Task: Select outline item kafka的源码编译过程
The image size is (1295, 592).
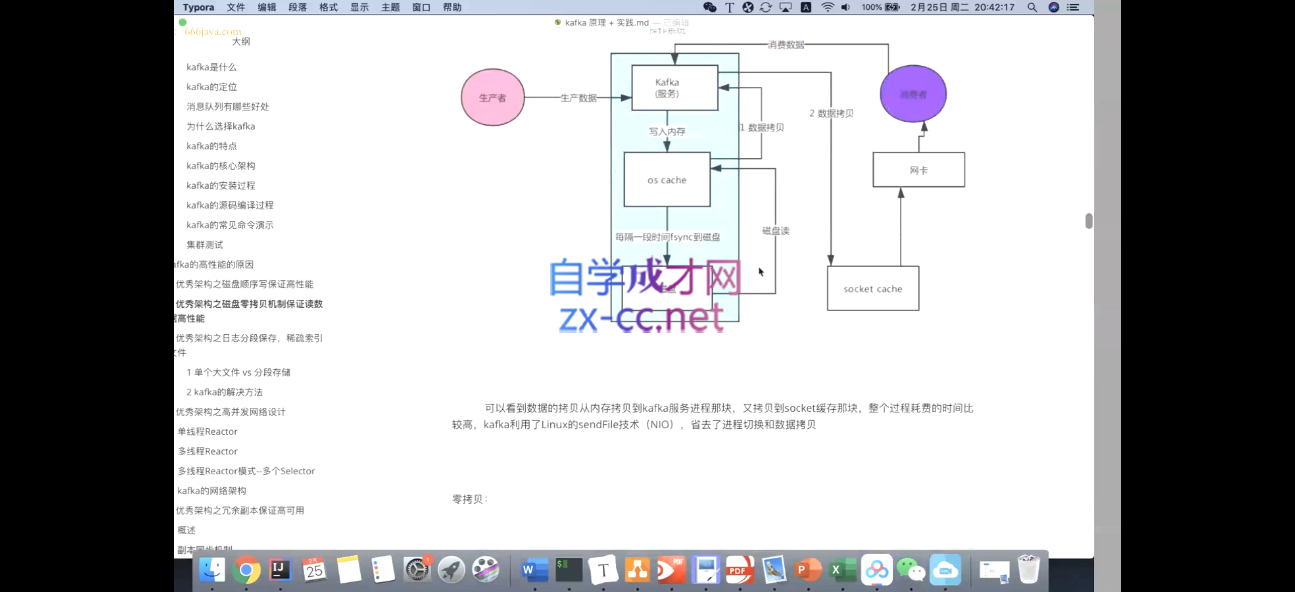Action: pyautogui.click(x=229, y=205)
